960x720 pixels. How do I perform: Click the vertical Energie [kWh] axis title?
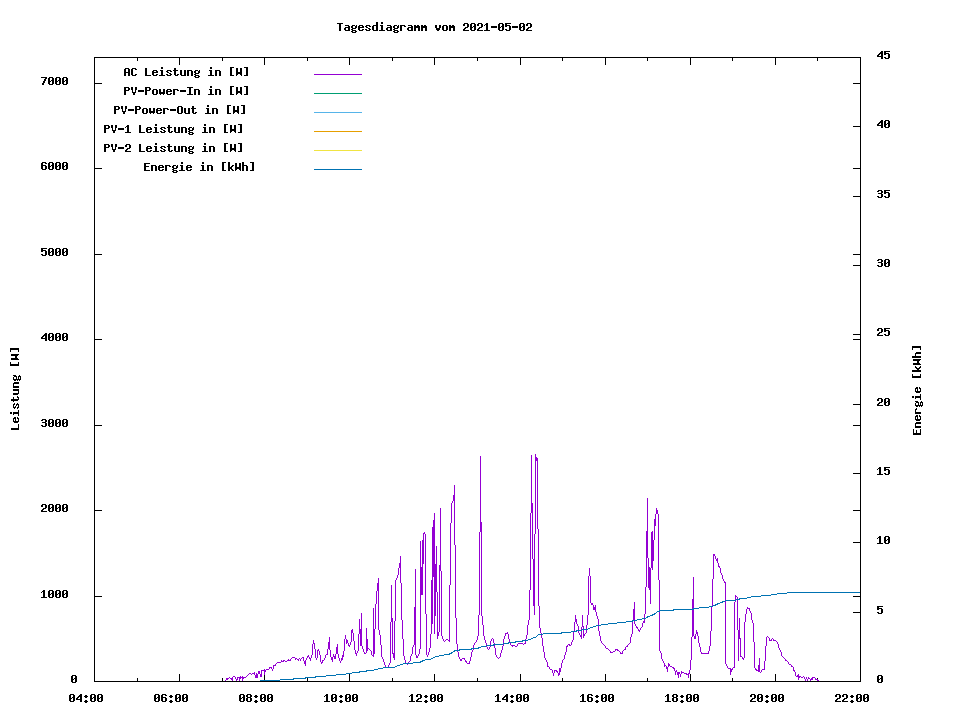click(x=918, y=390)
